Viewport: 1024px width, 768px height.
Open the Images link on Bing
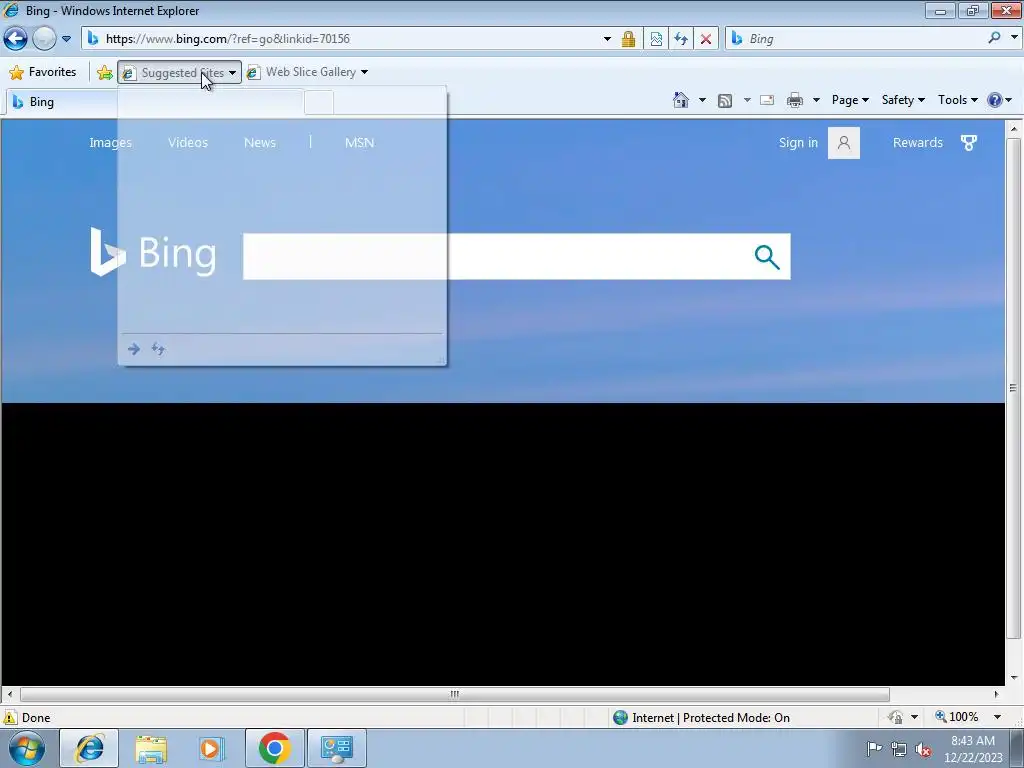point(110,142)
